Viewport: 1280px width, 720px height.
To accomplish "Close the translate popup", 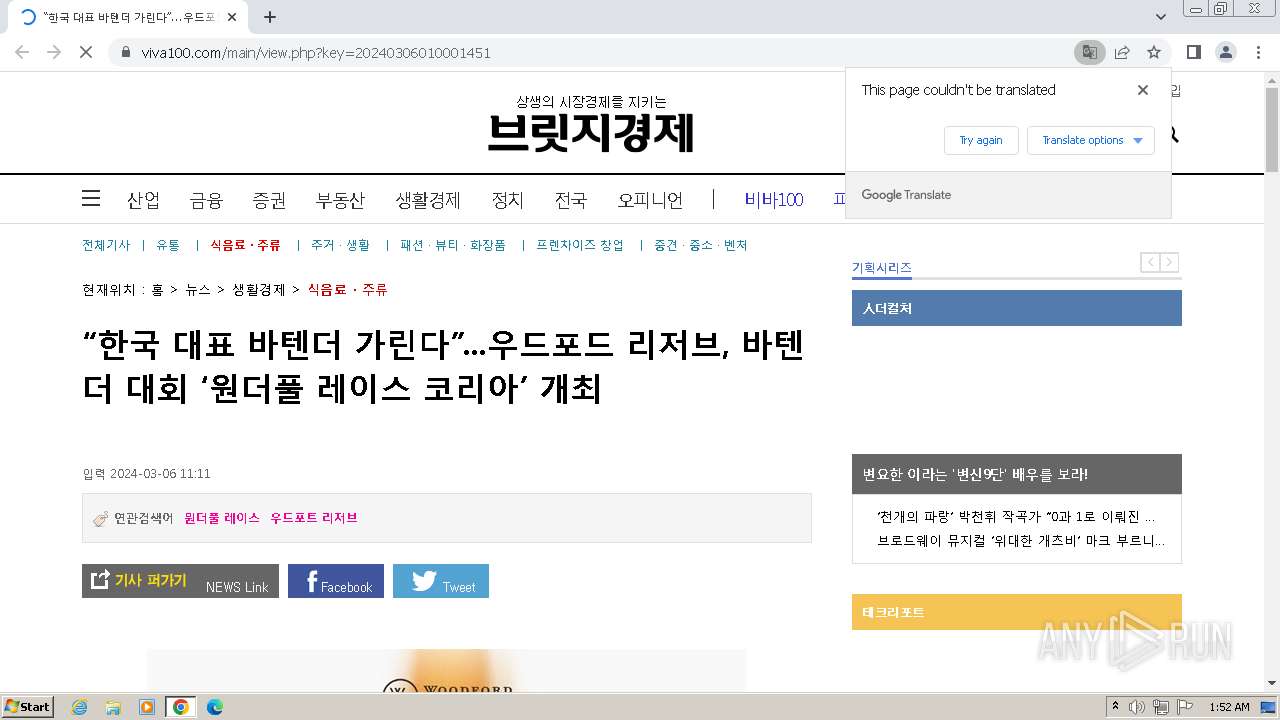I will [x=1143, y=90].
